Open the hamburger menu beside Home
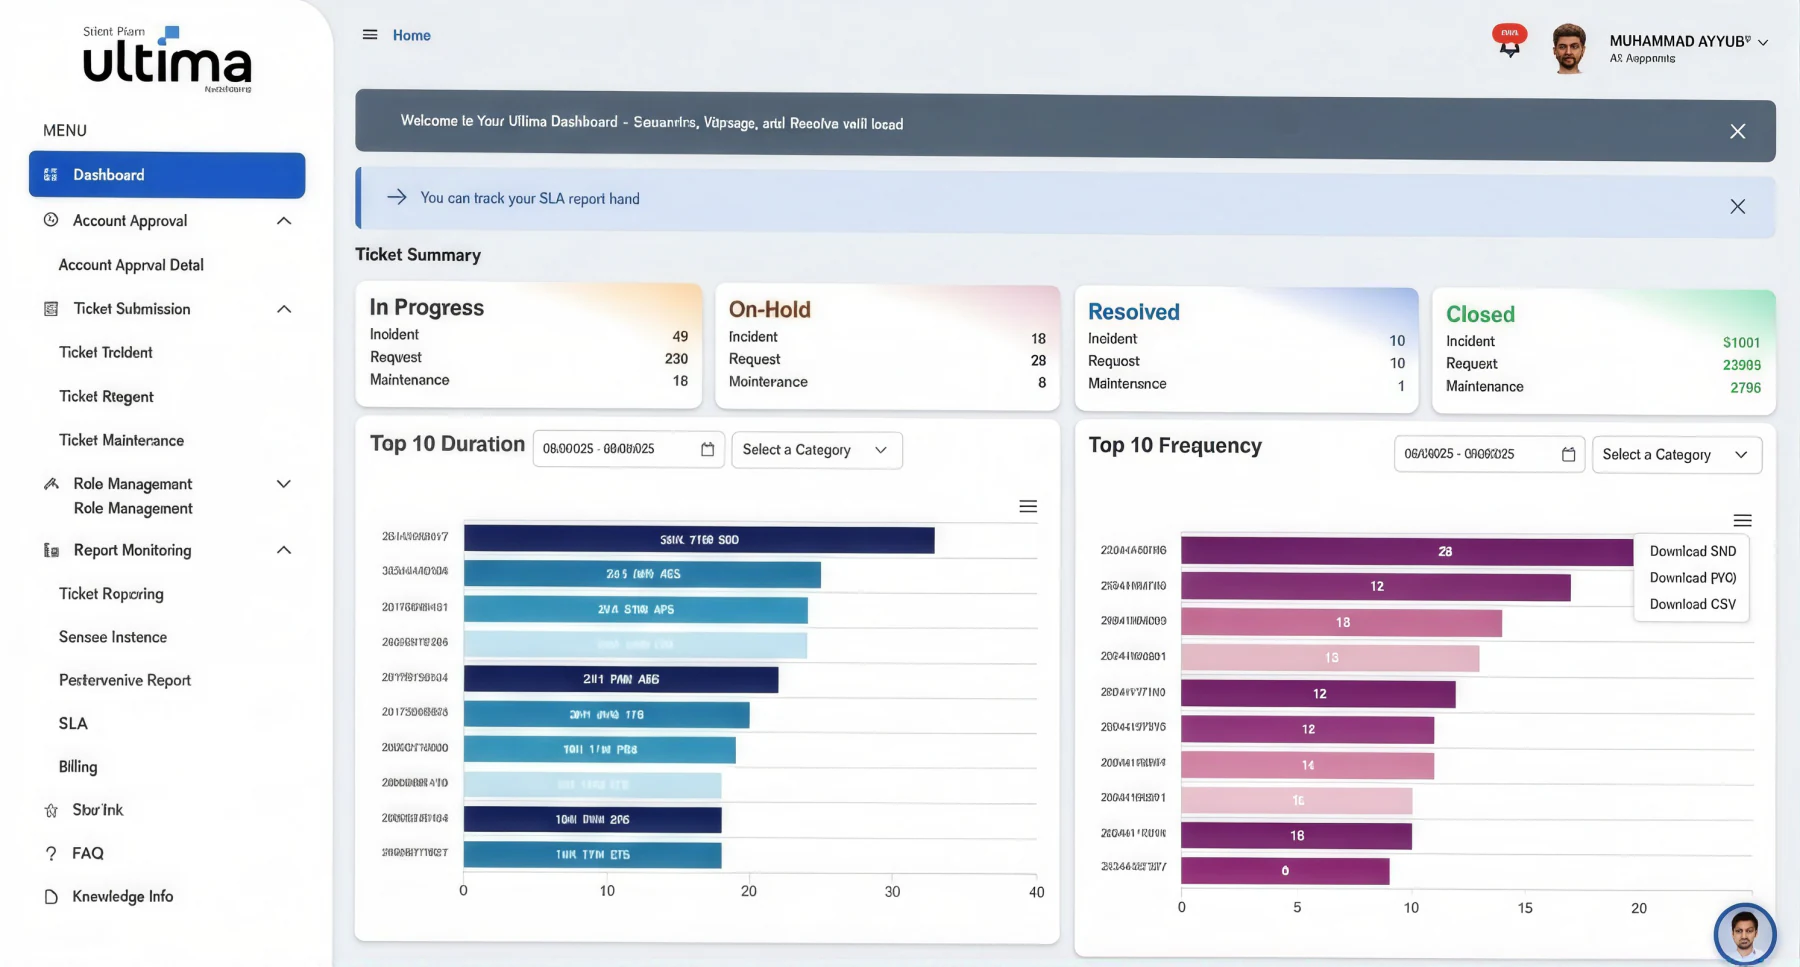The image size is (1800, 967). [x=370, y=35]
